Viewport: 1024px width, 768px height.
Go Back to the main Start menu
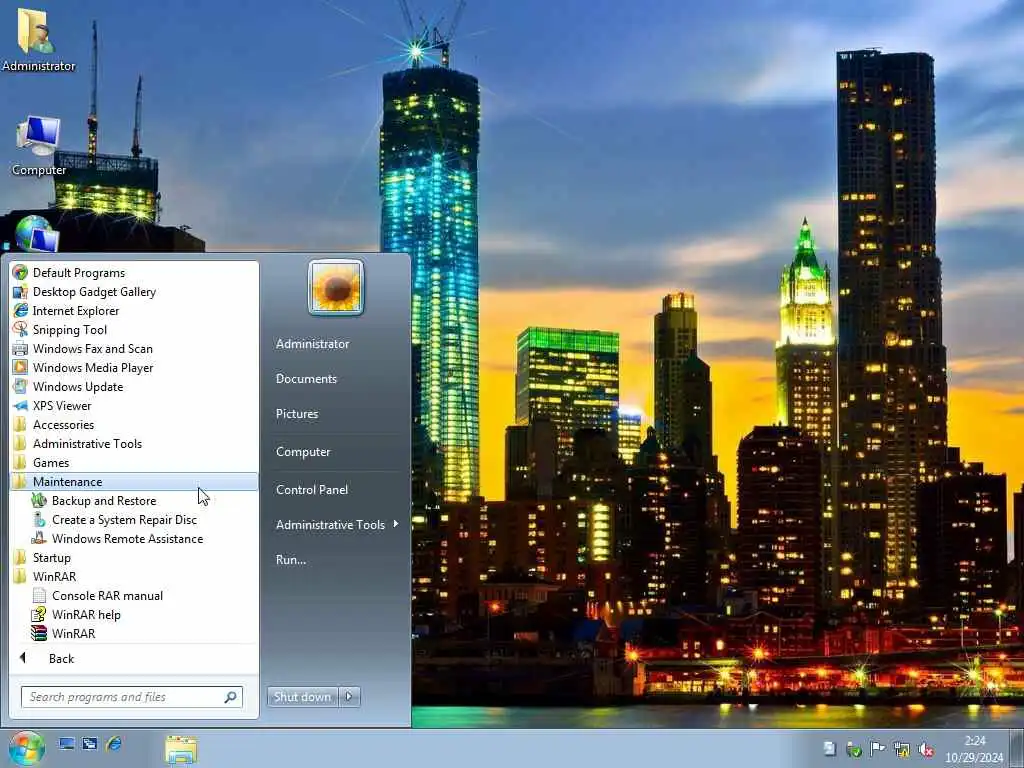pos(61,659)
